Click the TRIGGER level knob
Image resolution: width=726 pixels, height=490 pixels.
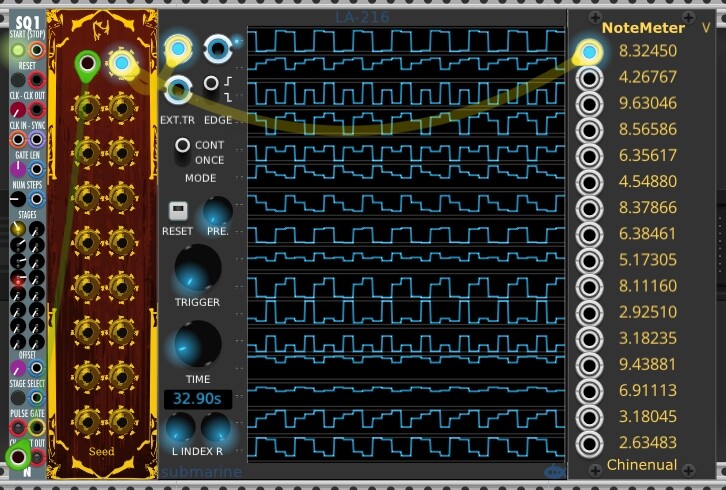197,267
